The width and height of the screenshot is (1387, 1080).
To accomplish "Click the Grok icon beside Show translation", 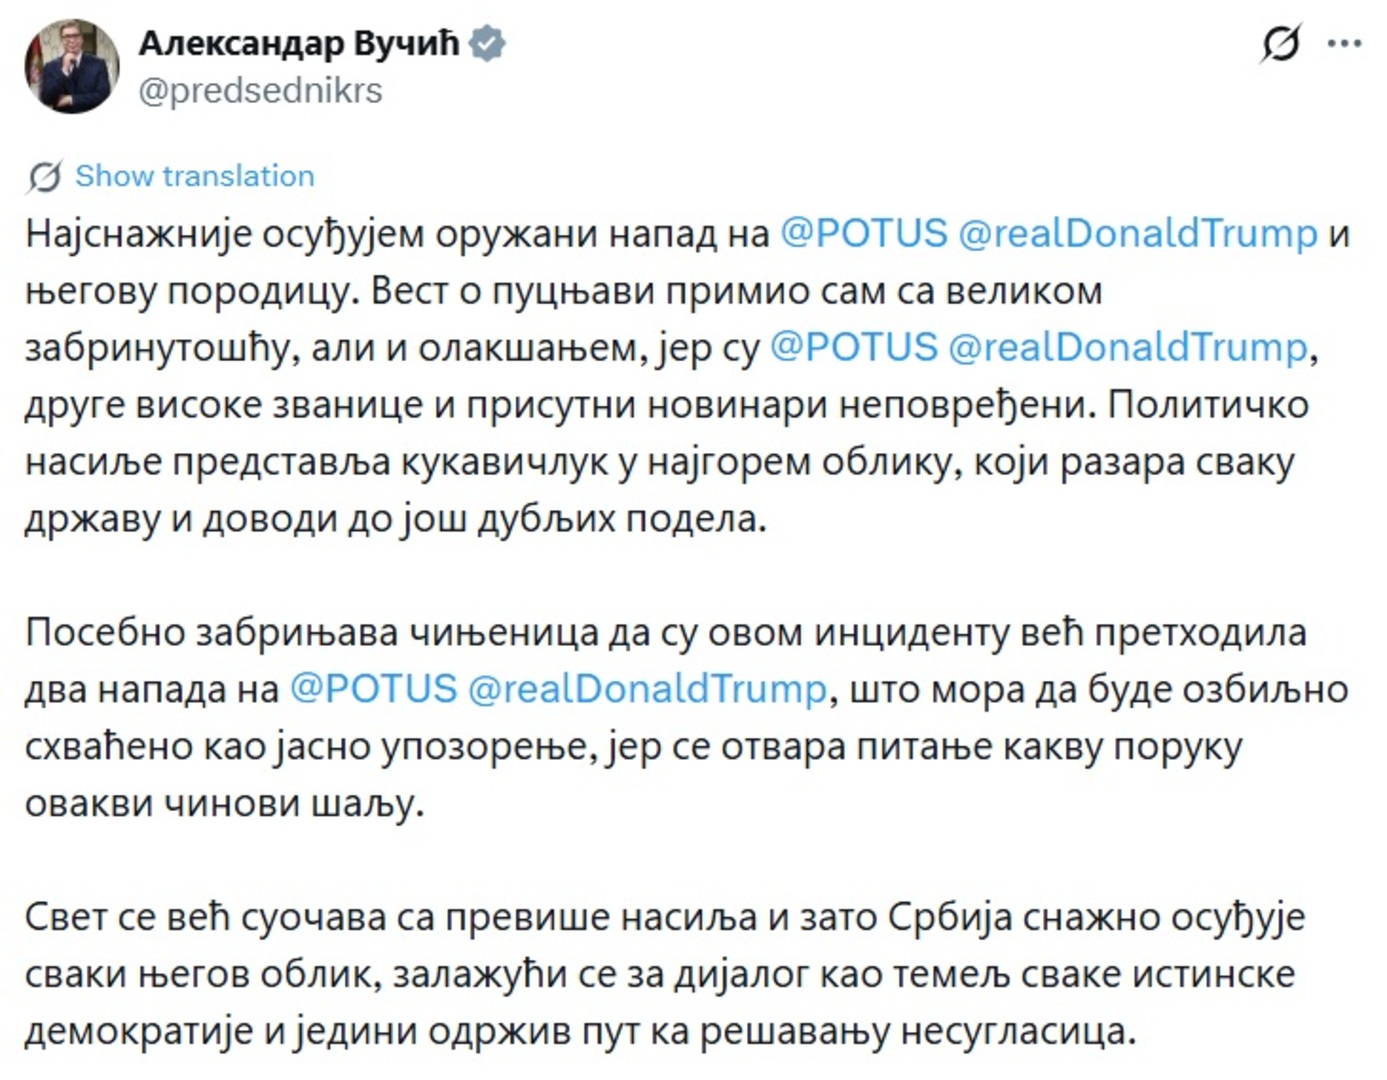I will [x=44, y=176].
